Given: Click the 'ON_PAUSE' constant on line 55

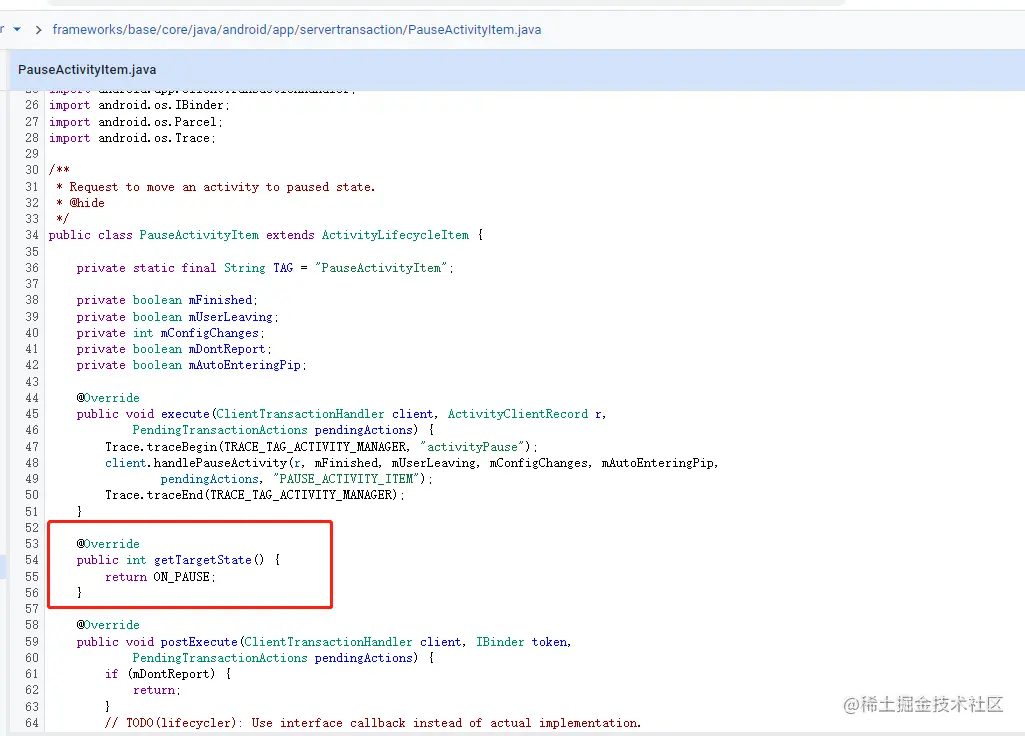Looking at the screenshot, I should tap(181, 577).
